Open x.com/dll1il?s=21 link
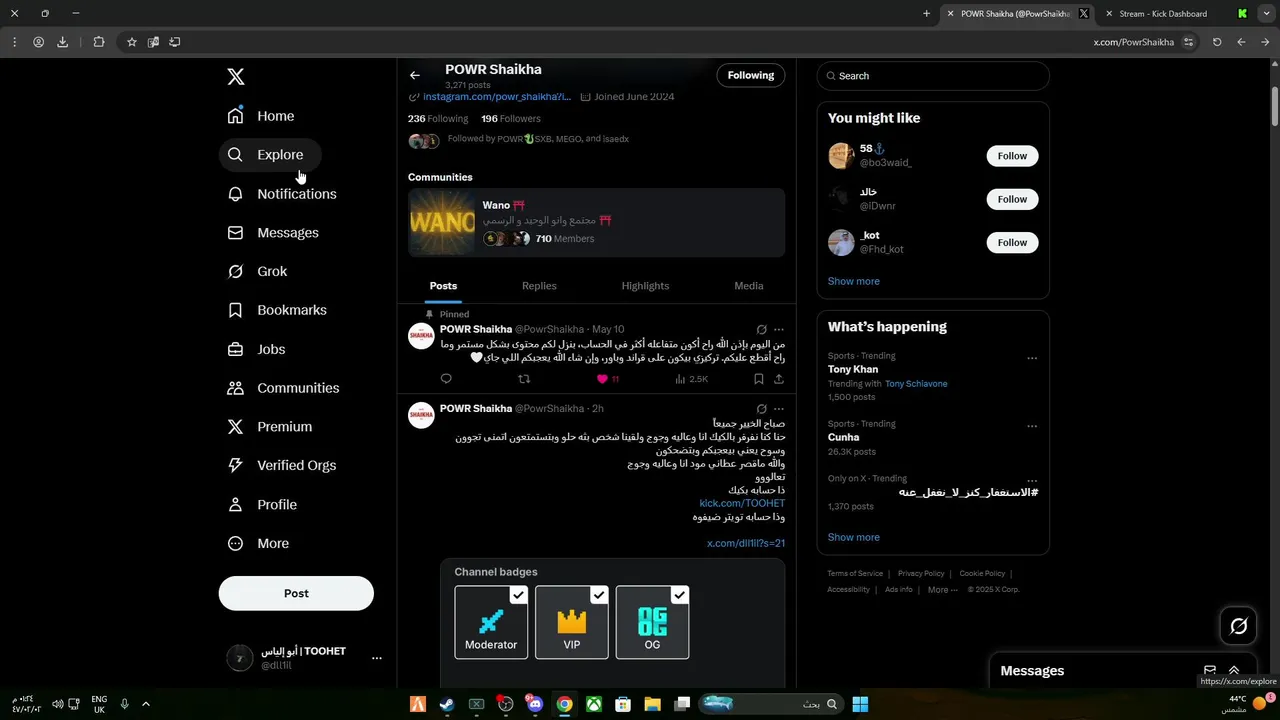1280x720 pixels. (746, 543)
